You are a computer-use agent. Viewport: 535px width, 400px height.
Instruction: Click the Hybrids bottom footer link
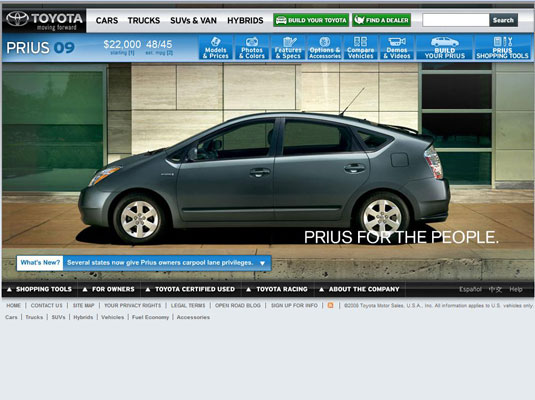click(83, 317)
